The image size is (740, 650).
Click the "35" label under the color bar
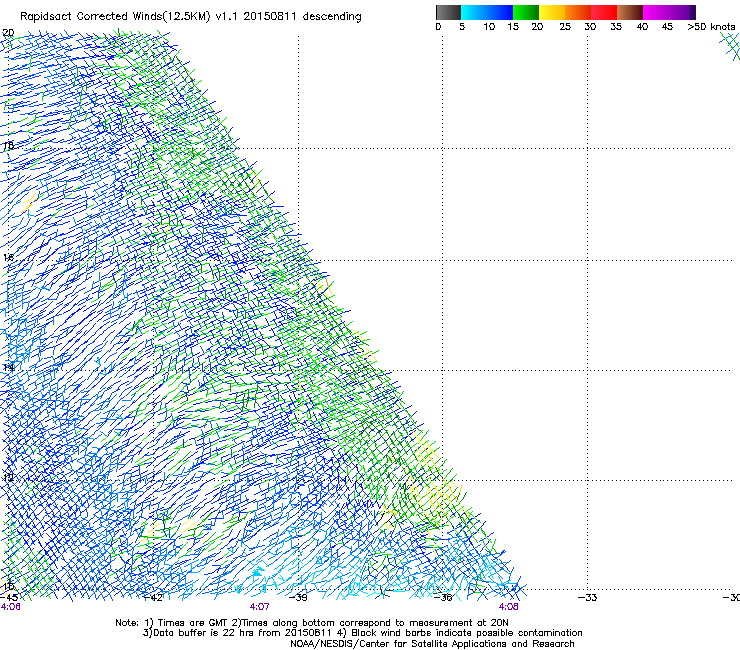pyautogui.click(x=616, y=27)
